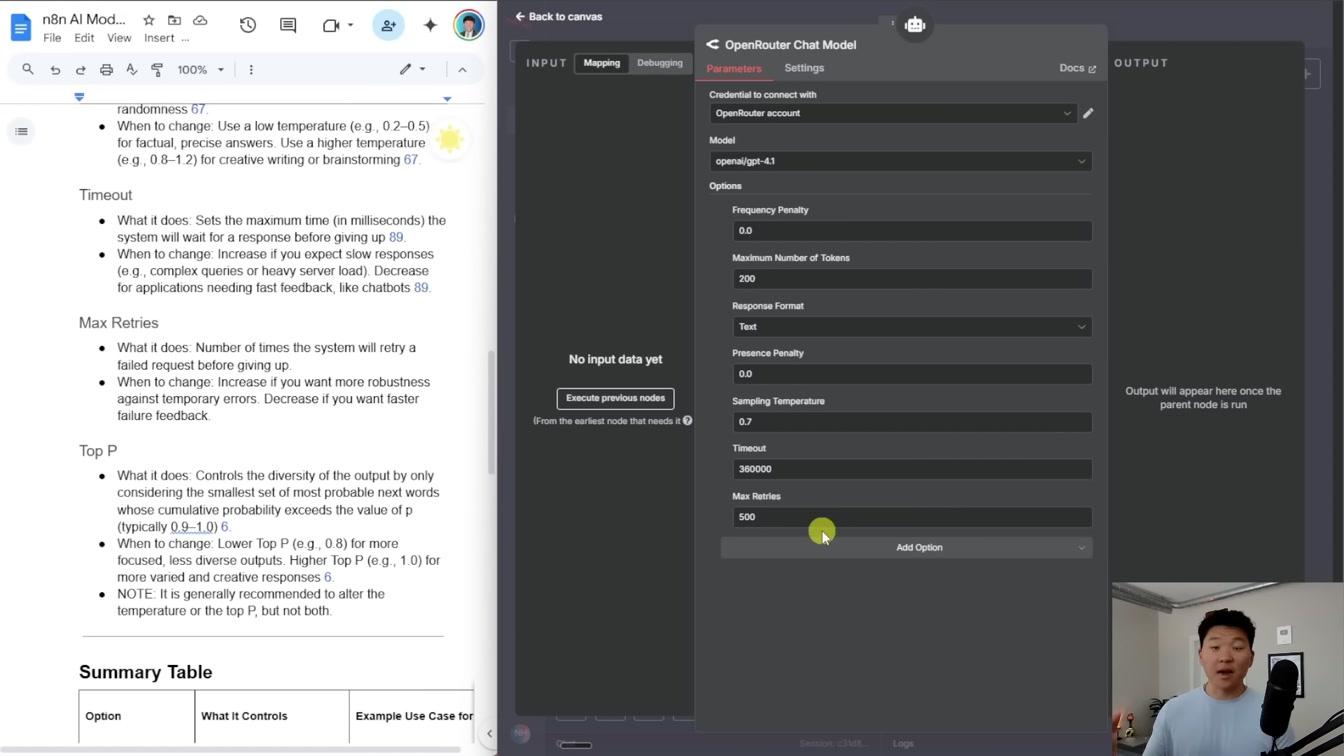The image size is (1344, 756).
Task: Undo last edit in Docs
Action: [x=55, y=70]
